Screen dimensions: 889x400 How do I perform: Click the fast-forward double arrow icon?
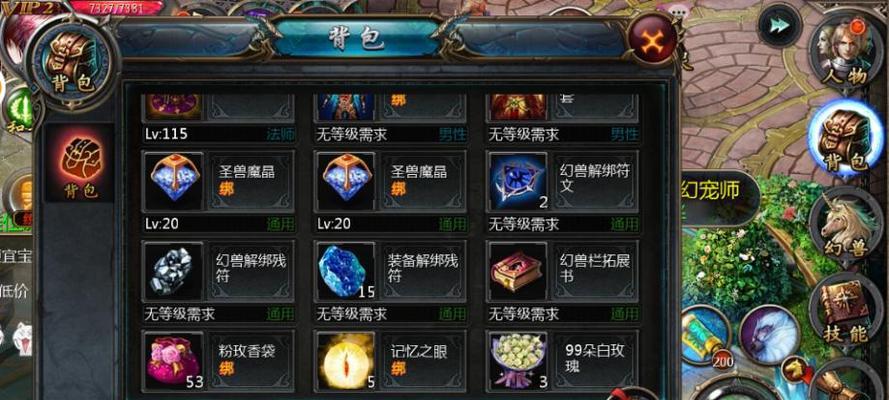[x=778, y=25]
